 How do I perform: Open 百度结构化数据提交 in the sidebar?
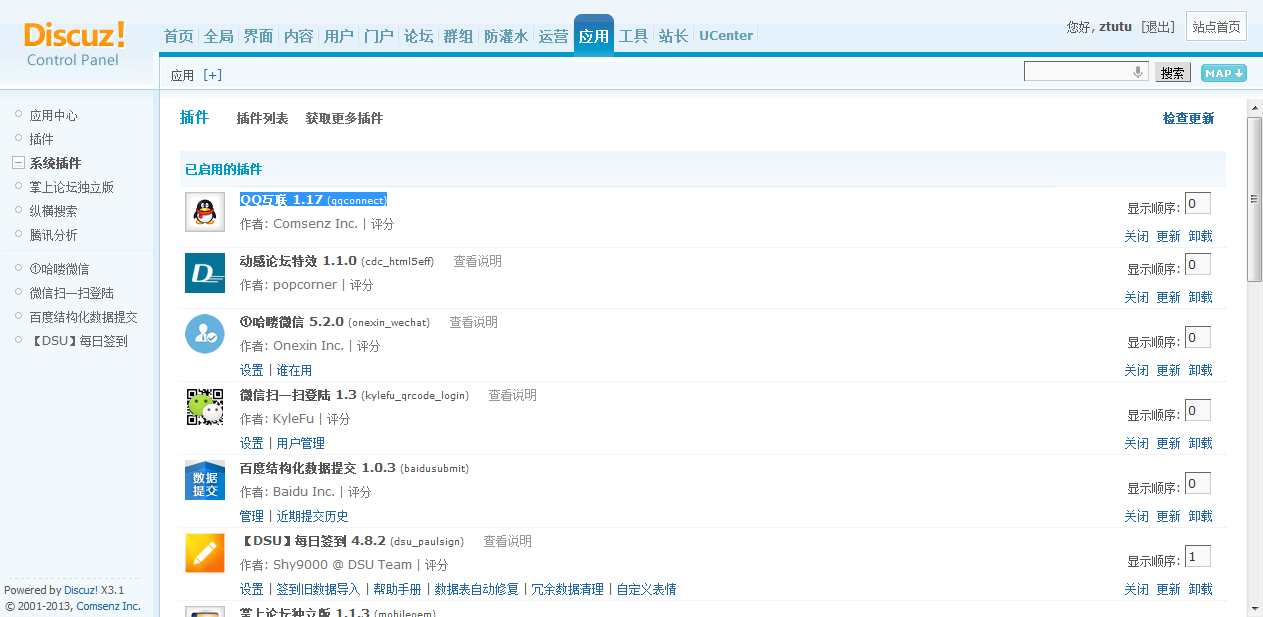tap(83, 317)
